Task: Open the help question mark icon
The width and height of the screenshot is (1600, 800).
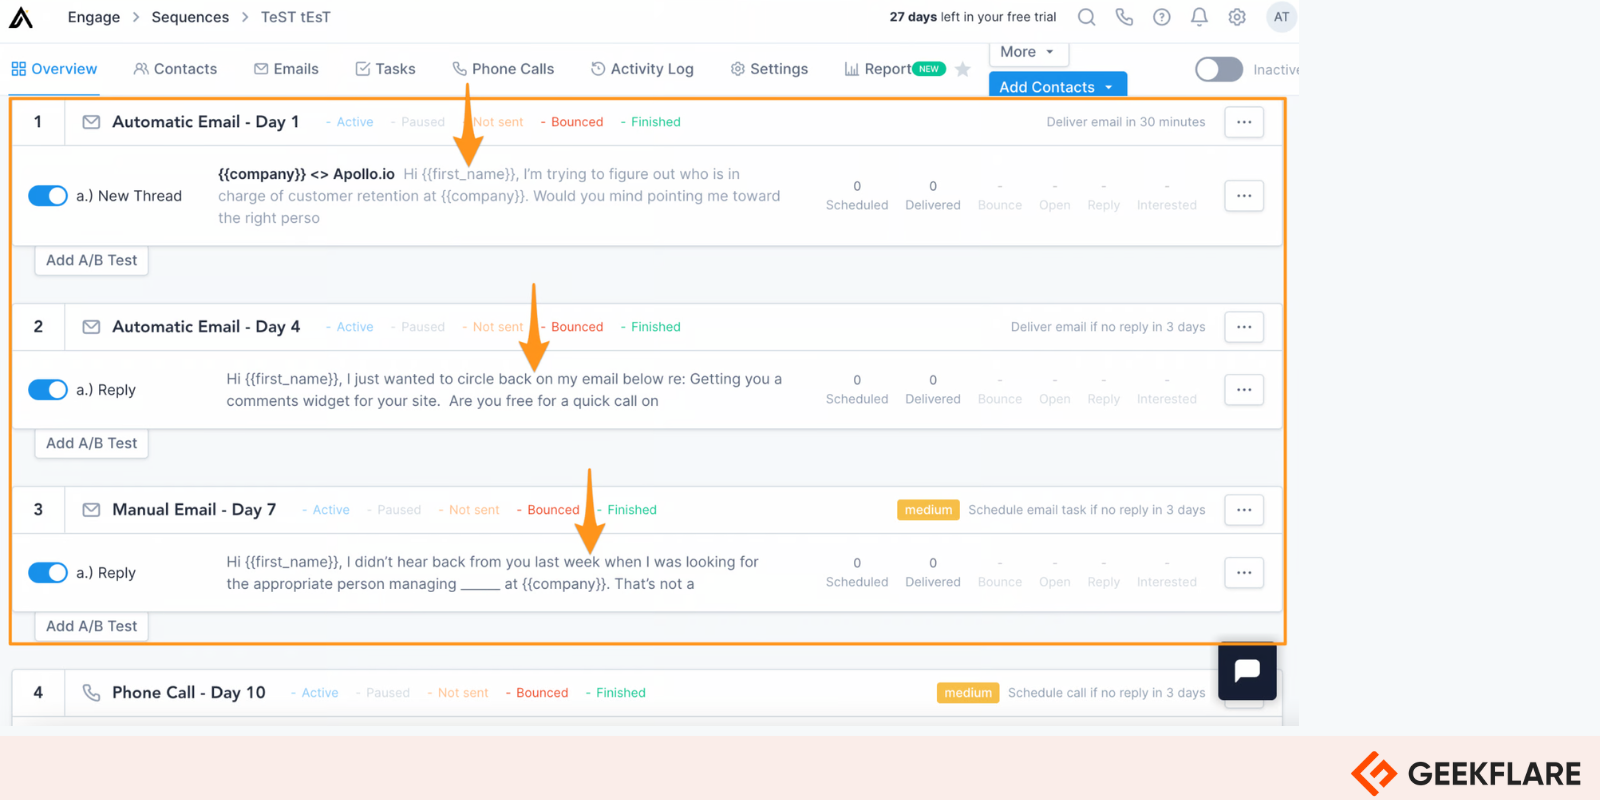Action: (1161, 17)
